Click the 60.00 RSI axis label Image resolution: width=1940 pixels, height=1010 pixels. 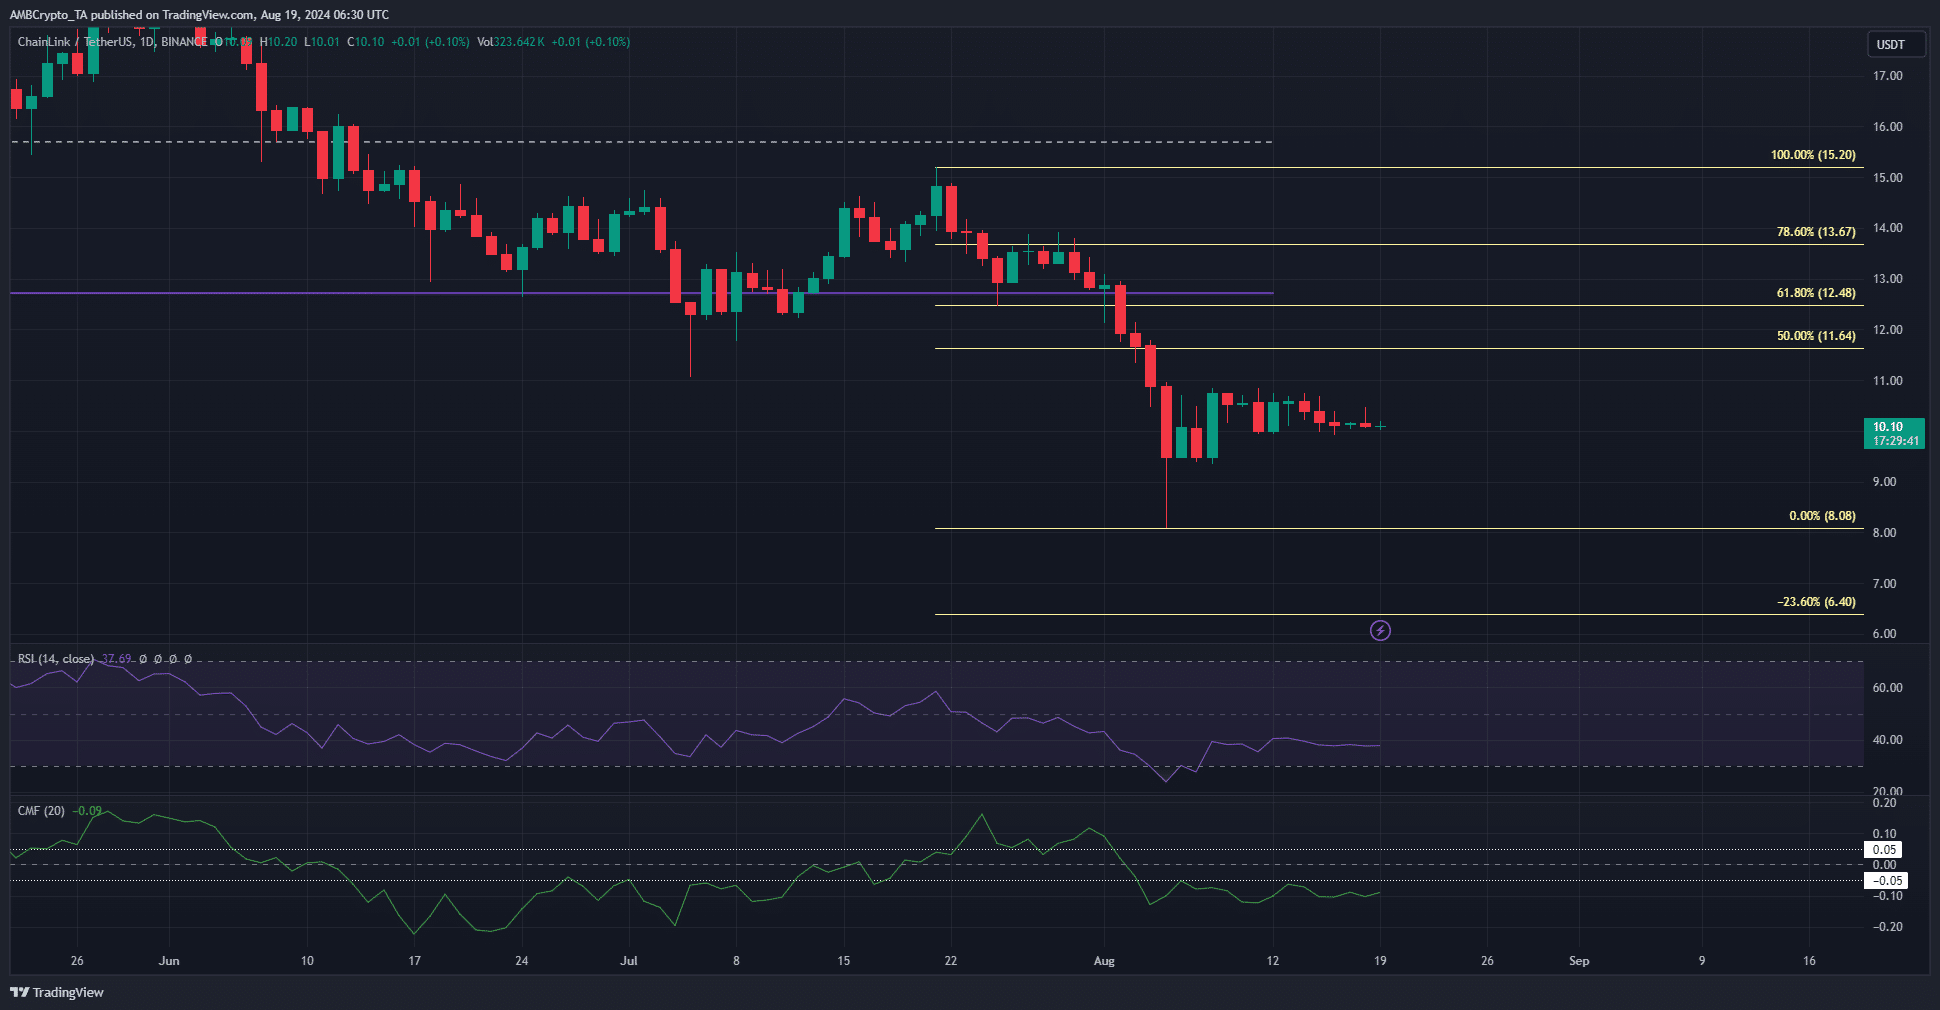click(1887, 688)
